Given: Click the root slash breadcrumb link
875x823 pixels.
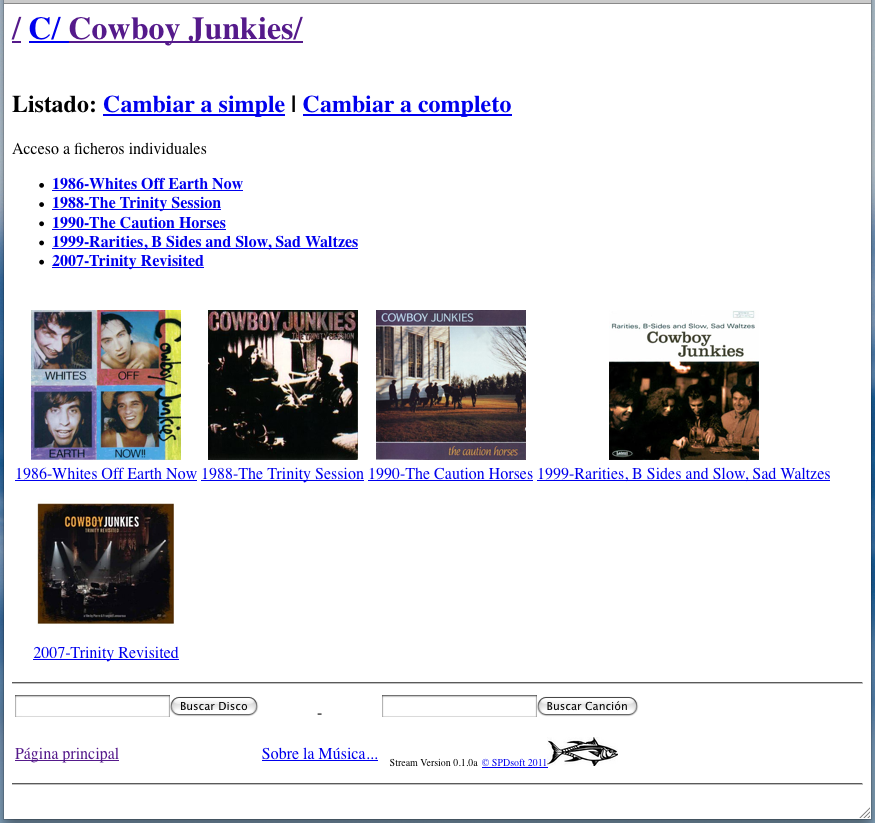Looking at the screenshot, I should click(x=16, y=29).
